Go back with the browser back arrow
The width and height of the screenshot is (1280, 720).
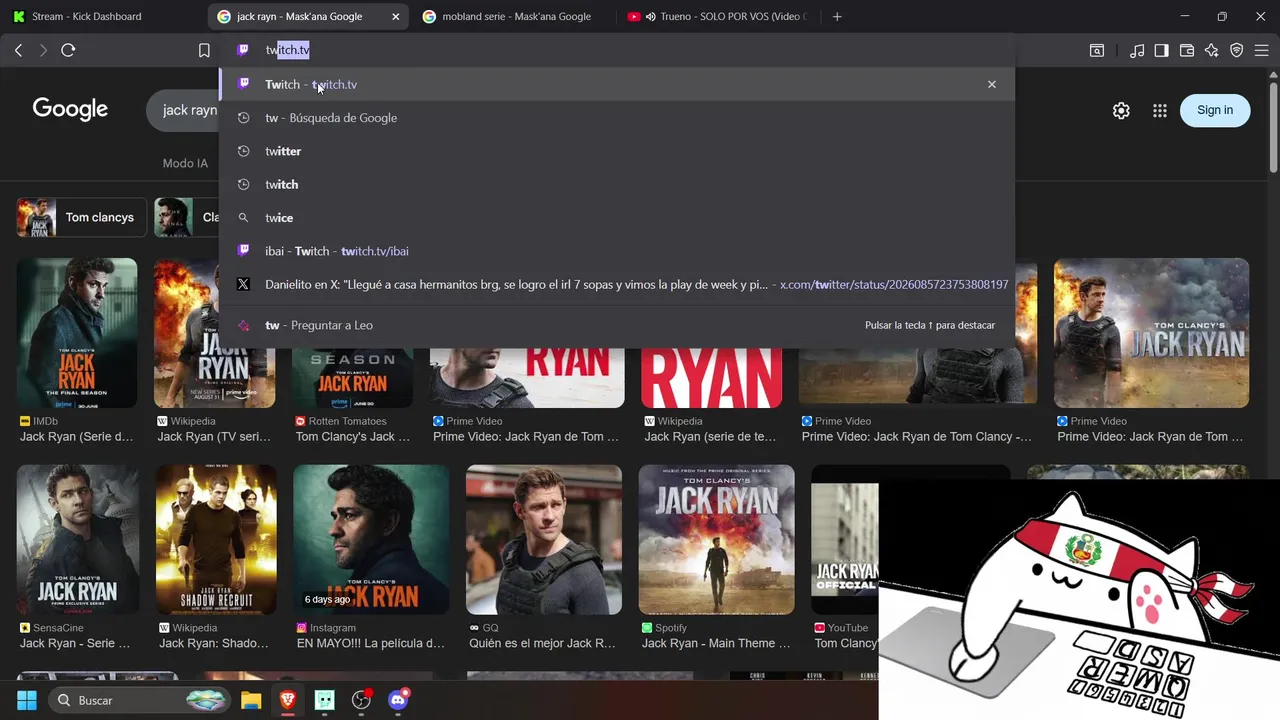coord(18,50)
